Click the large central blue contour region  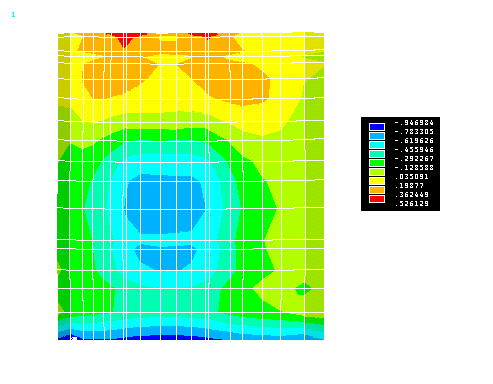[165, 204]
